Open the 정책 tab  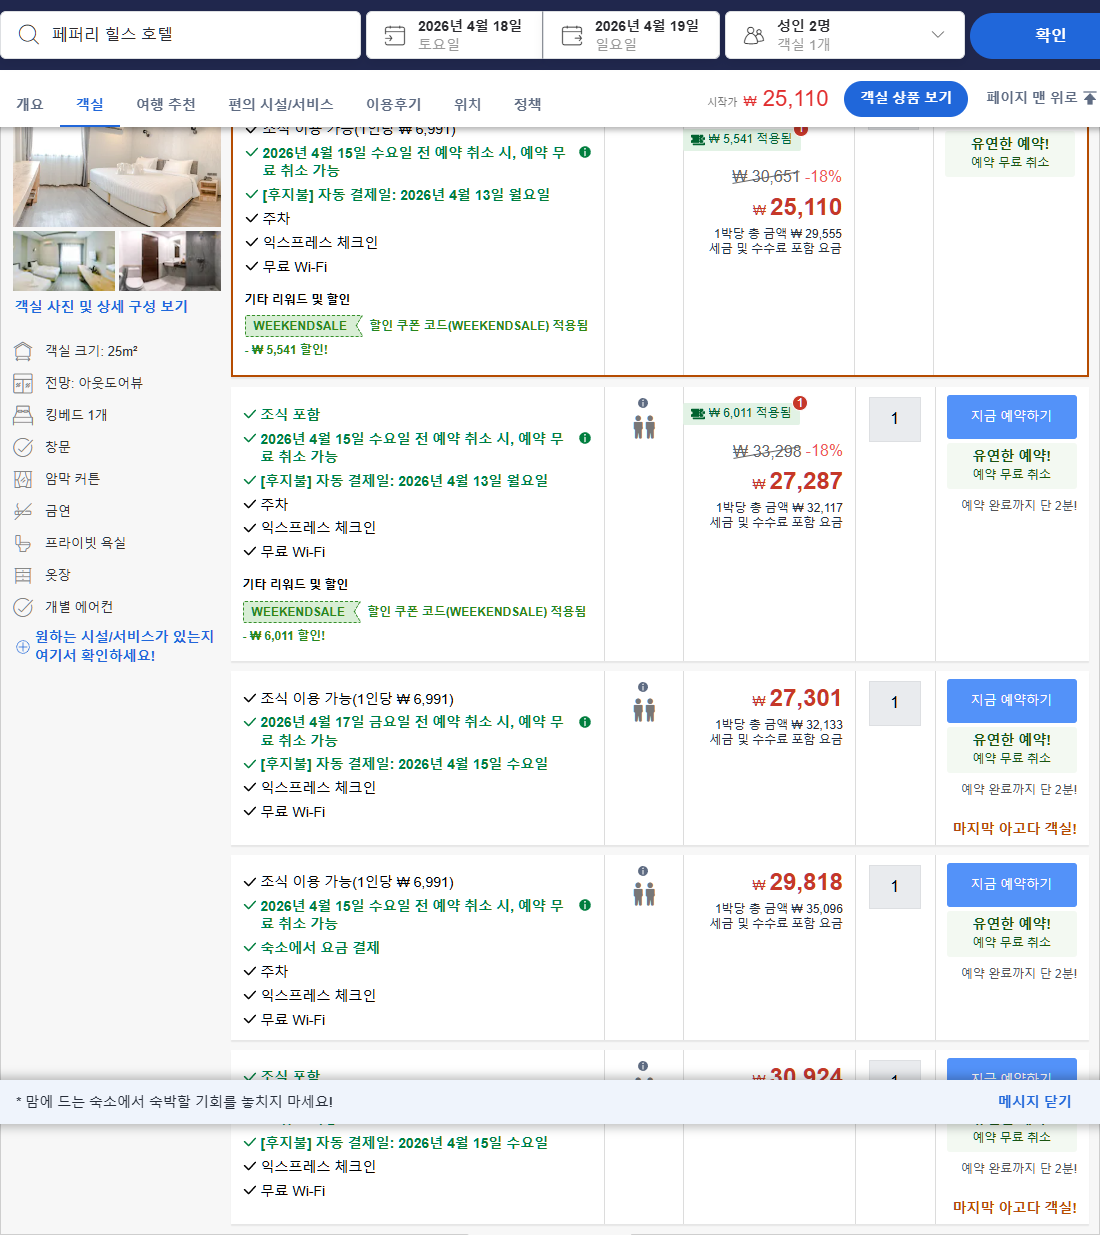pos(528,104)
